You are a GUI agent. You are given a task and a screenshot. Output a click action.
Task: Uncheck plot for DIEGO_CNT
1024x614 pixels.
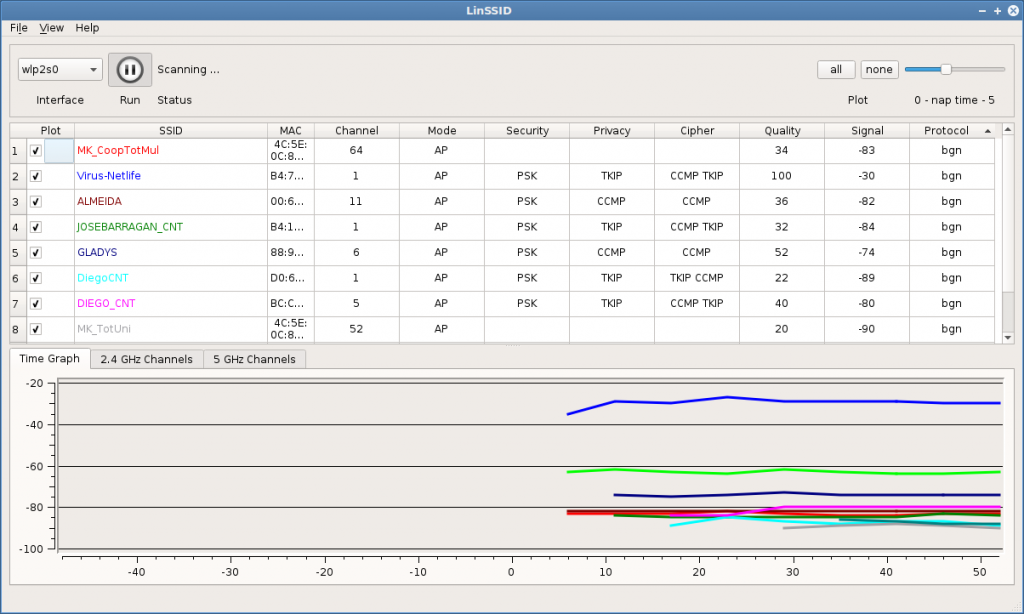click(36, 304)
